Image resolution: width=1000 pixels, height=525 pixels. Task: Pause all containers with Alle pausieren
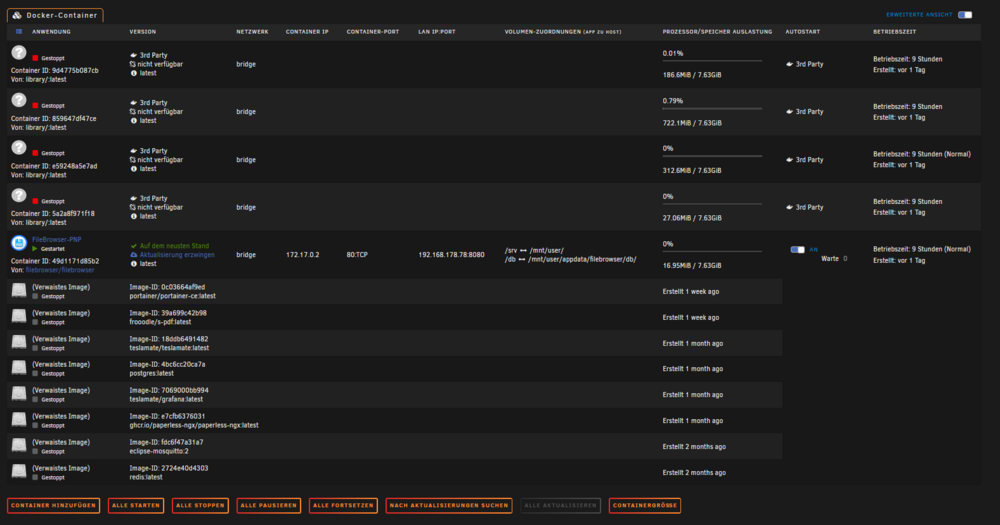point(268,505)
